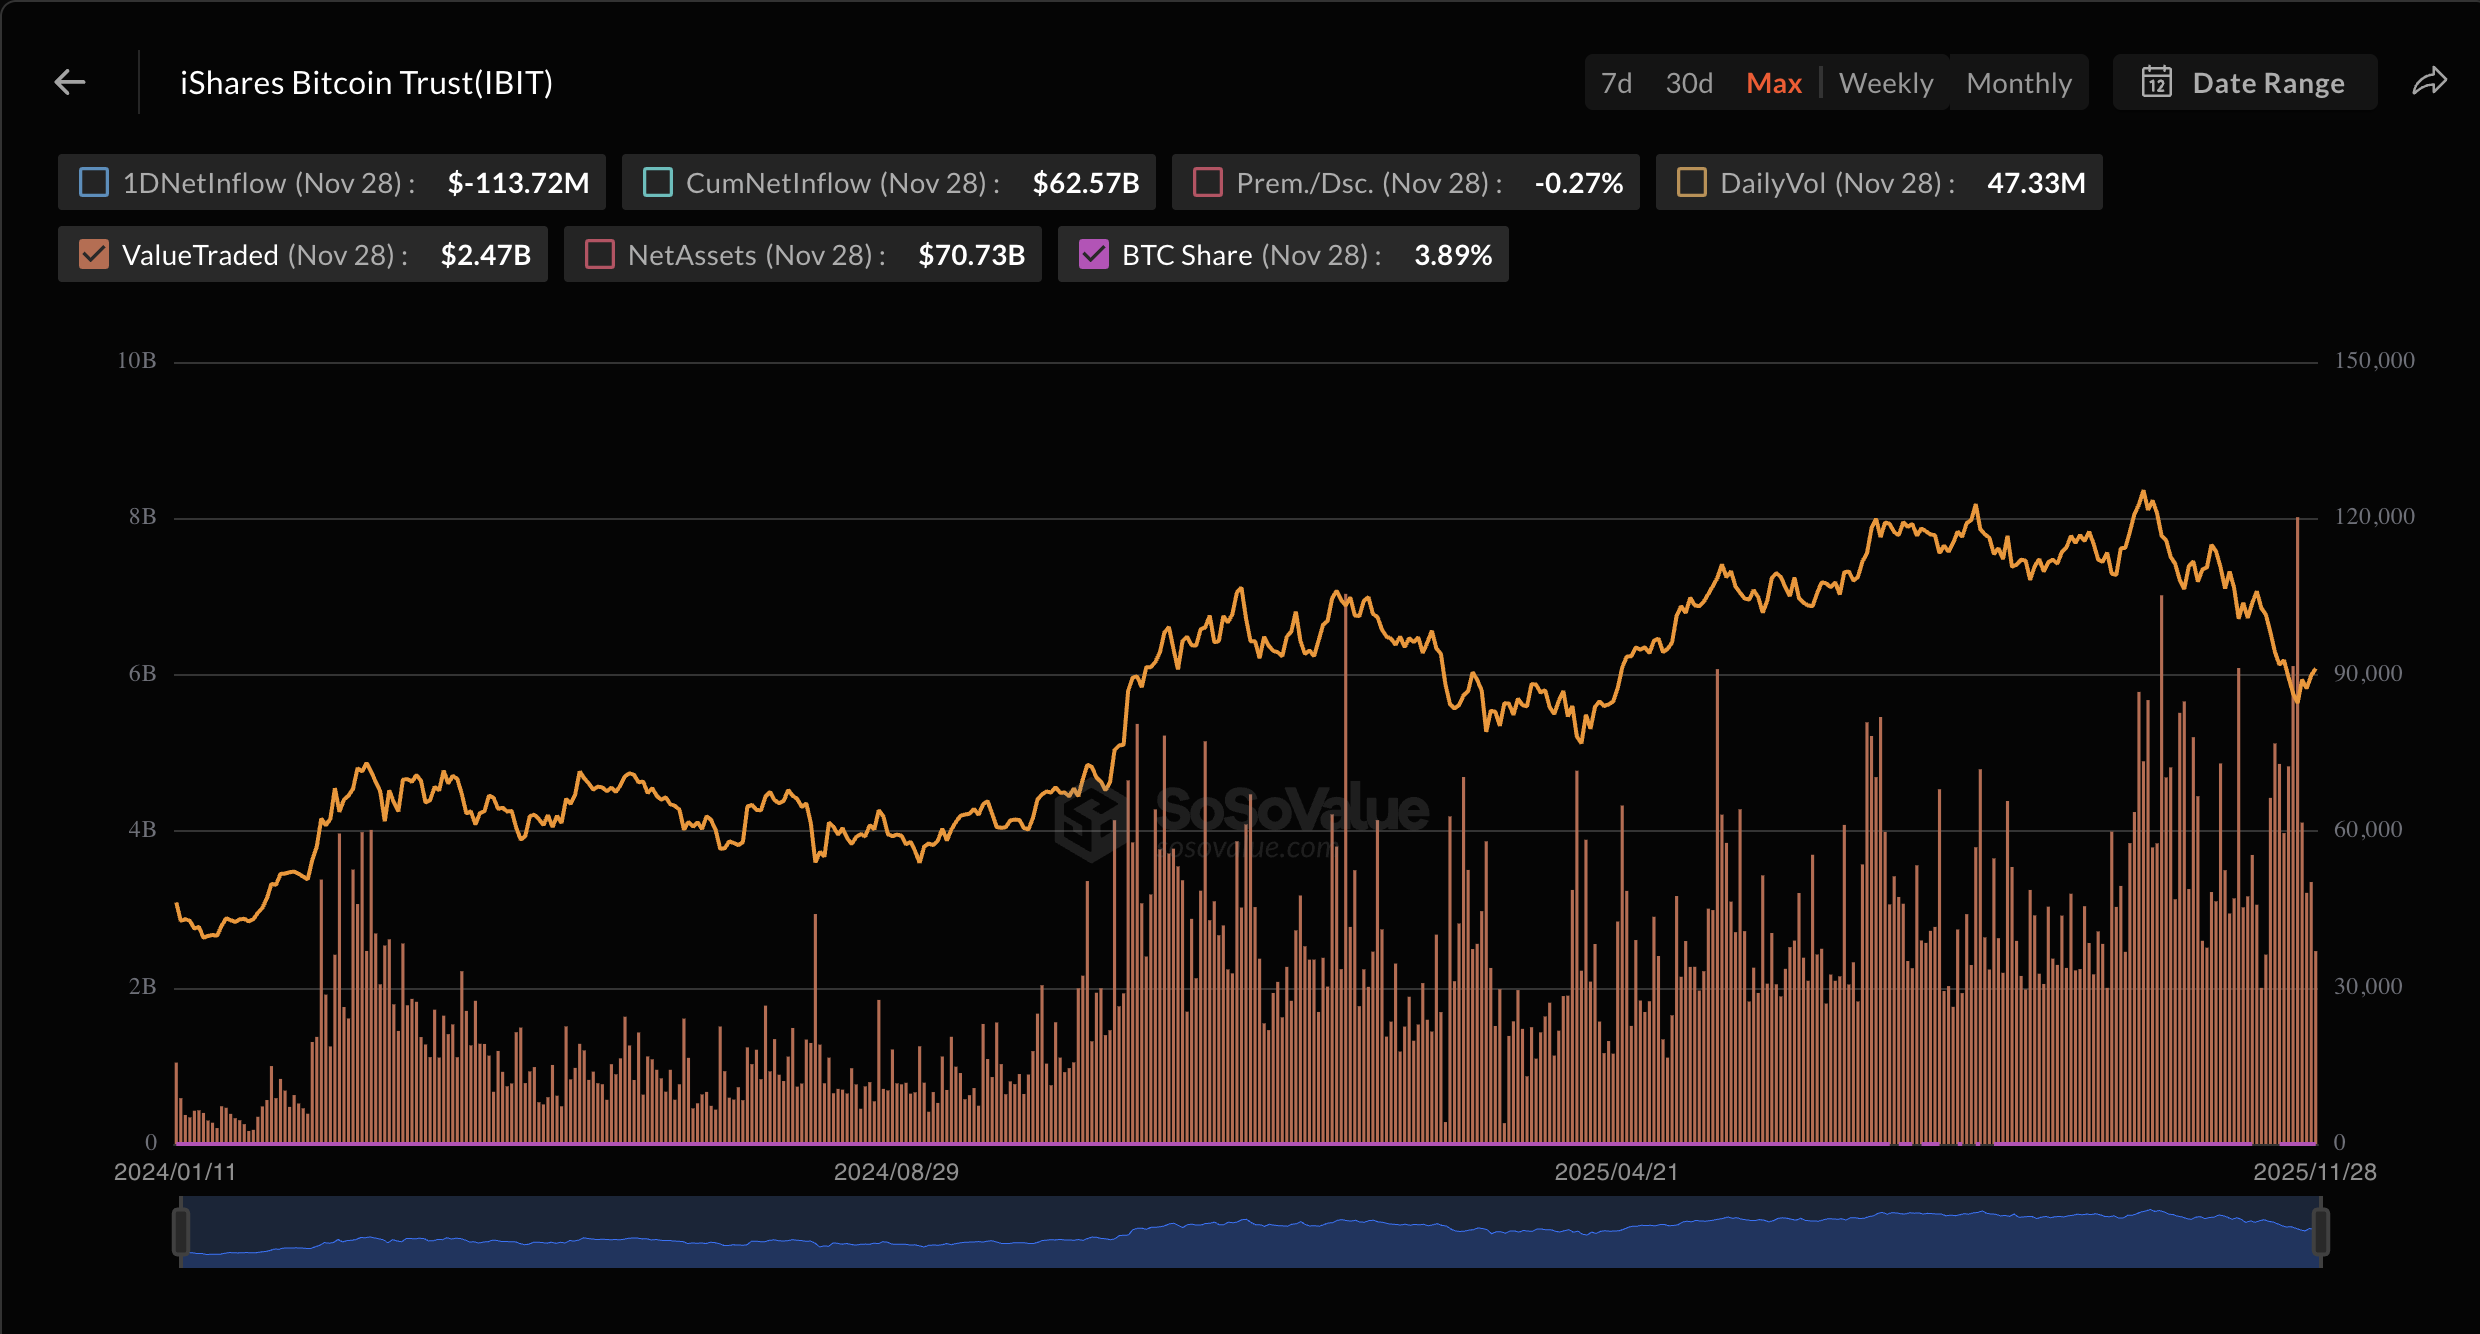Click the iShares Bitcoin Trust(IBIT) title

366,83
